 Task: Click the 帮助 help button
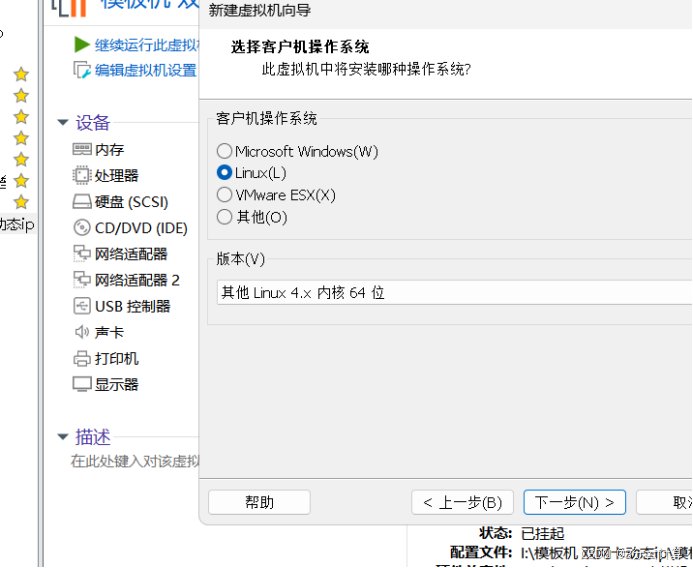[259, 502]
